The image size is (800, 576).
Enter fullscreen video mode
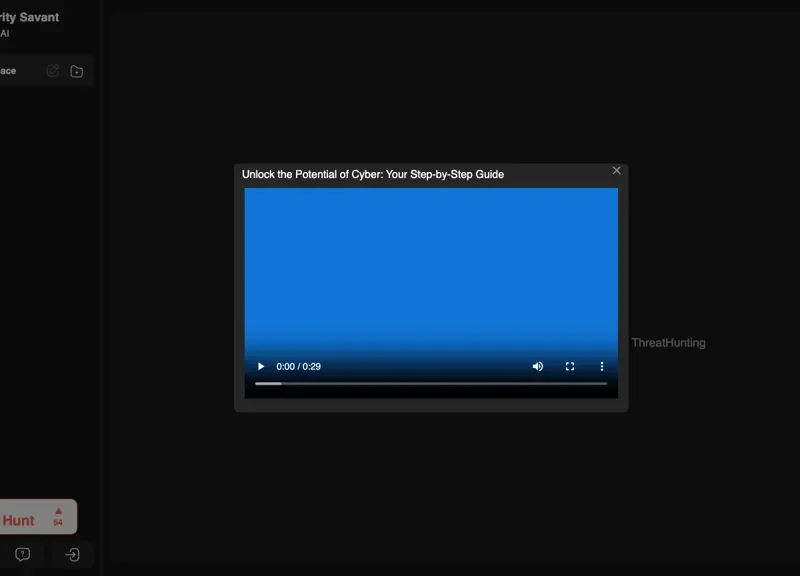click(570, 367)
